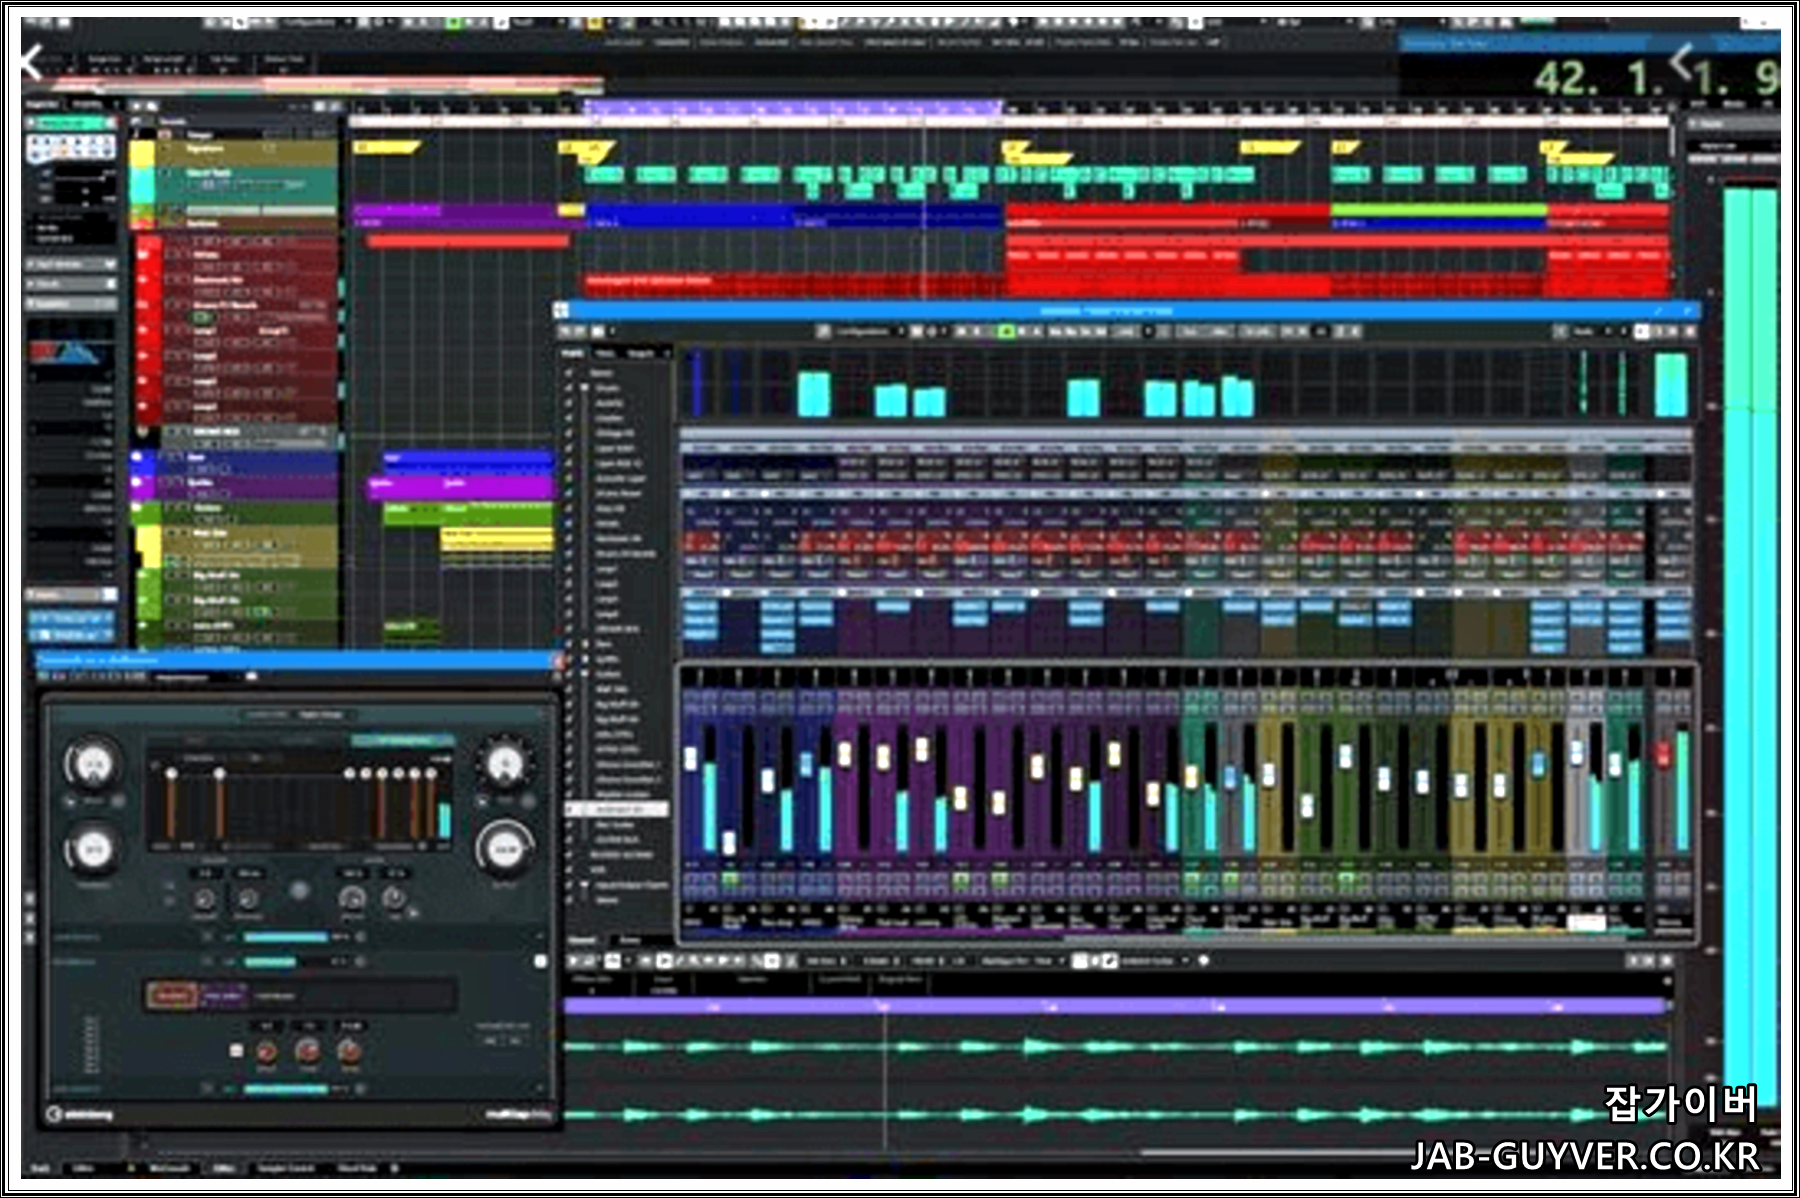Select the long blue event in the arranger lane

pyautogui.click(x=795, y=218)
